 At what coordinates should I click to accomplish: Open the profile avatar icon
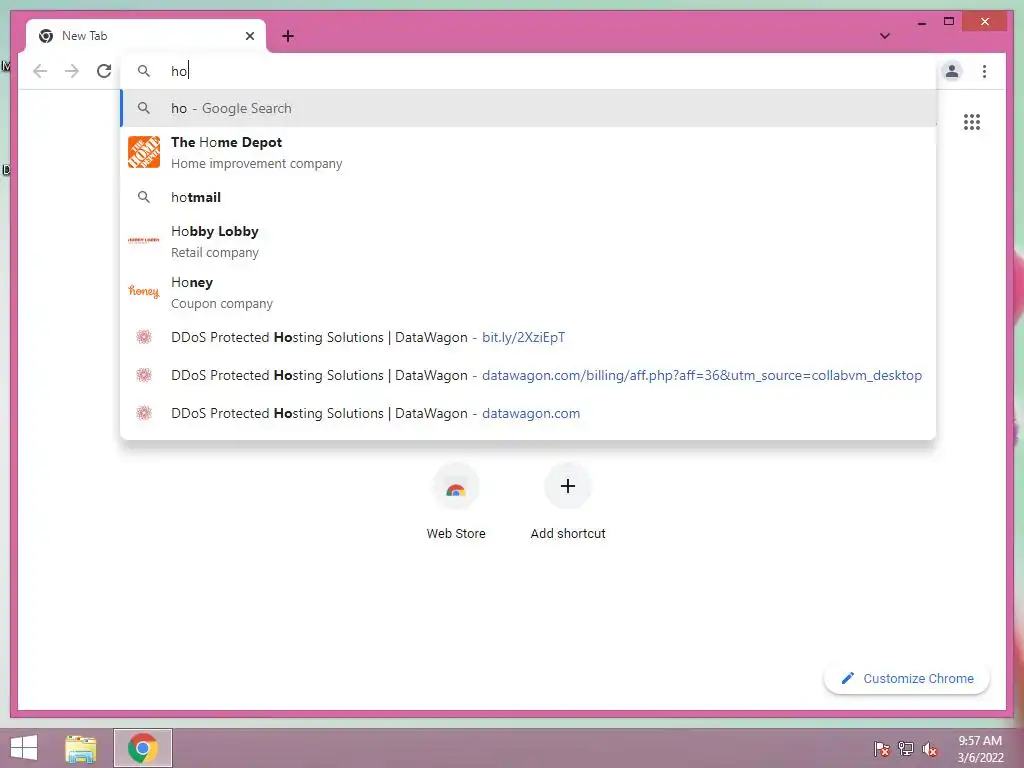pyautogui.click(x=952, y=71)
